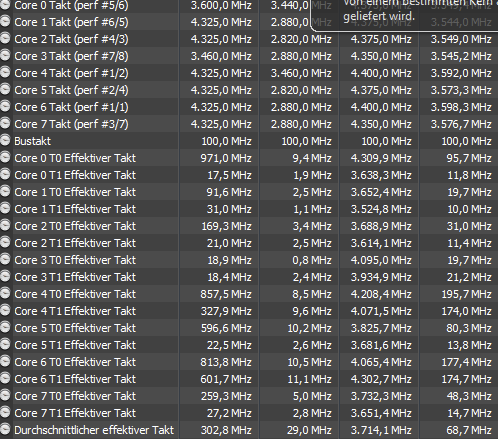This screenshot has width=498, height=439.
Task: Click the clock icon beside Core 4 Takt (perf #1/2)
Action: [5, 73]
